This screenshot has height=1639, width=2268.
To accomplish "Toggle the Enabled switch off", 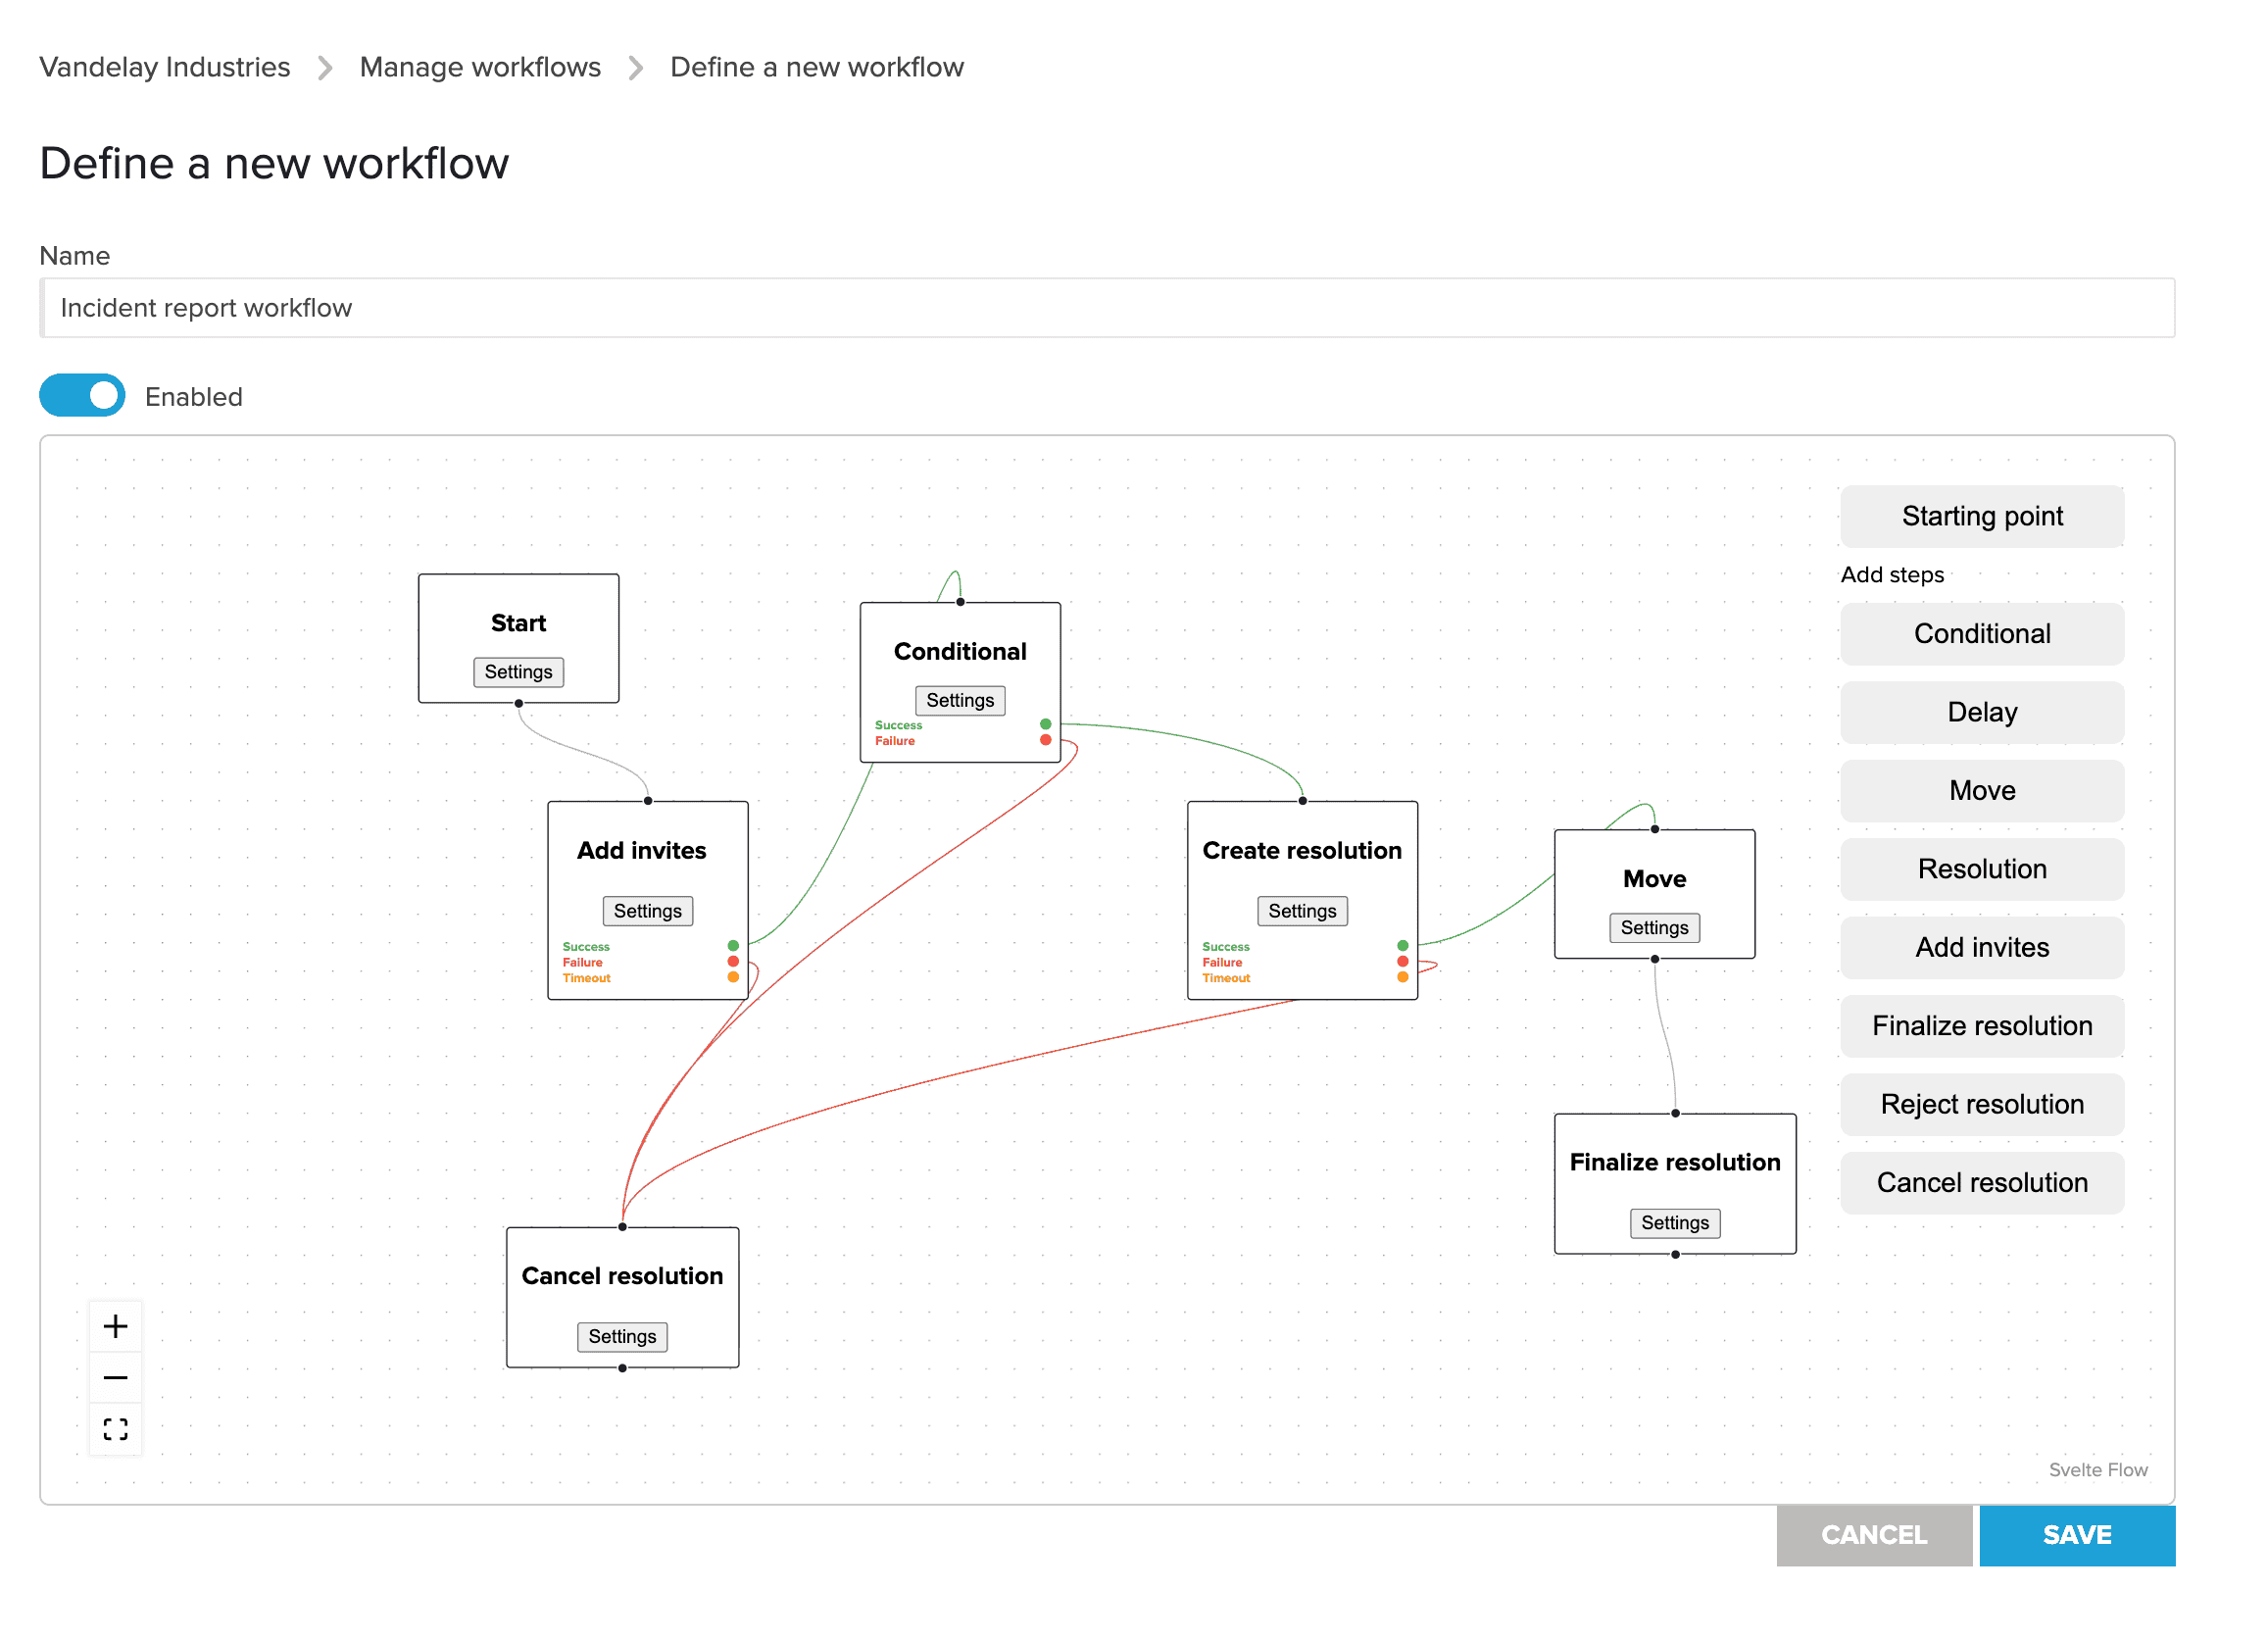I will tap(81, 395).
